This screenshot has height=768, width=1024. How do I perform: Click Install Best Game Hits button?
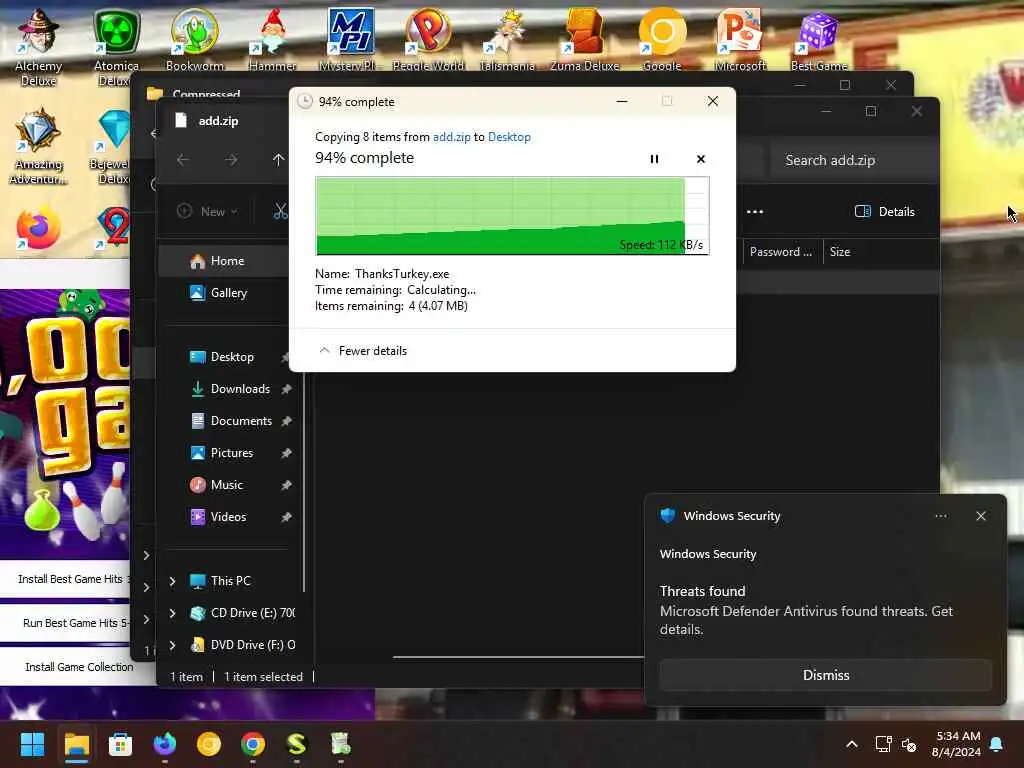pyautogui.click(x=65, y=579)
